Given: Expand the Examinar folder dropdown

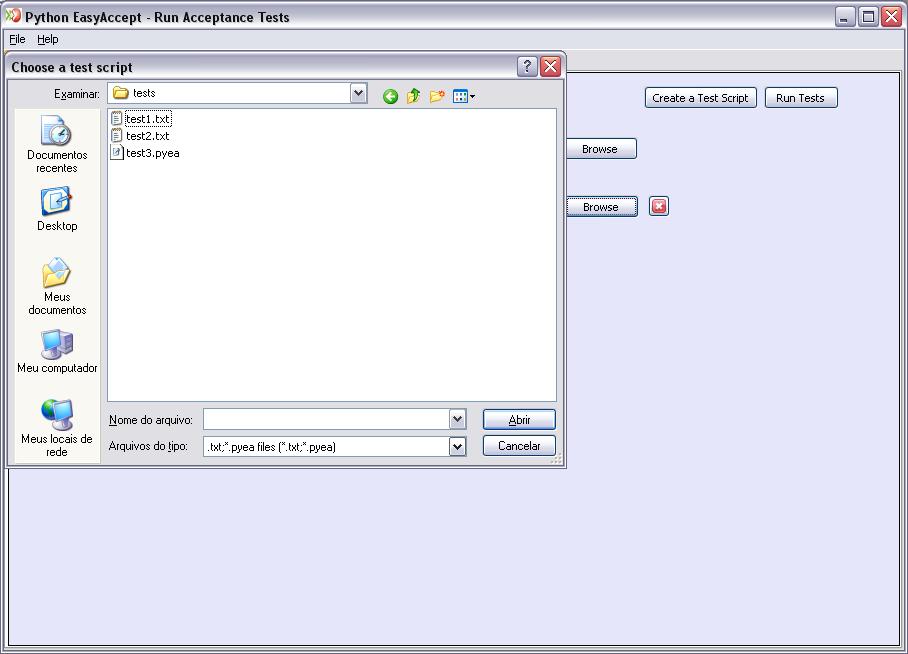Looking at the screenshot, I should [x=358, y=93].
